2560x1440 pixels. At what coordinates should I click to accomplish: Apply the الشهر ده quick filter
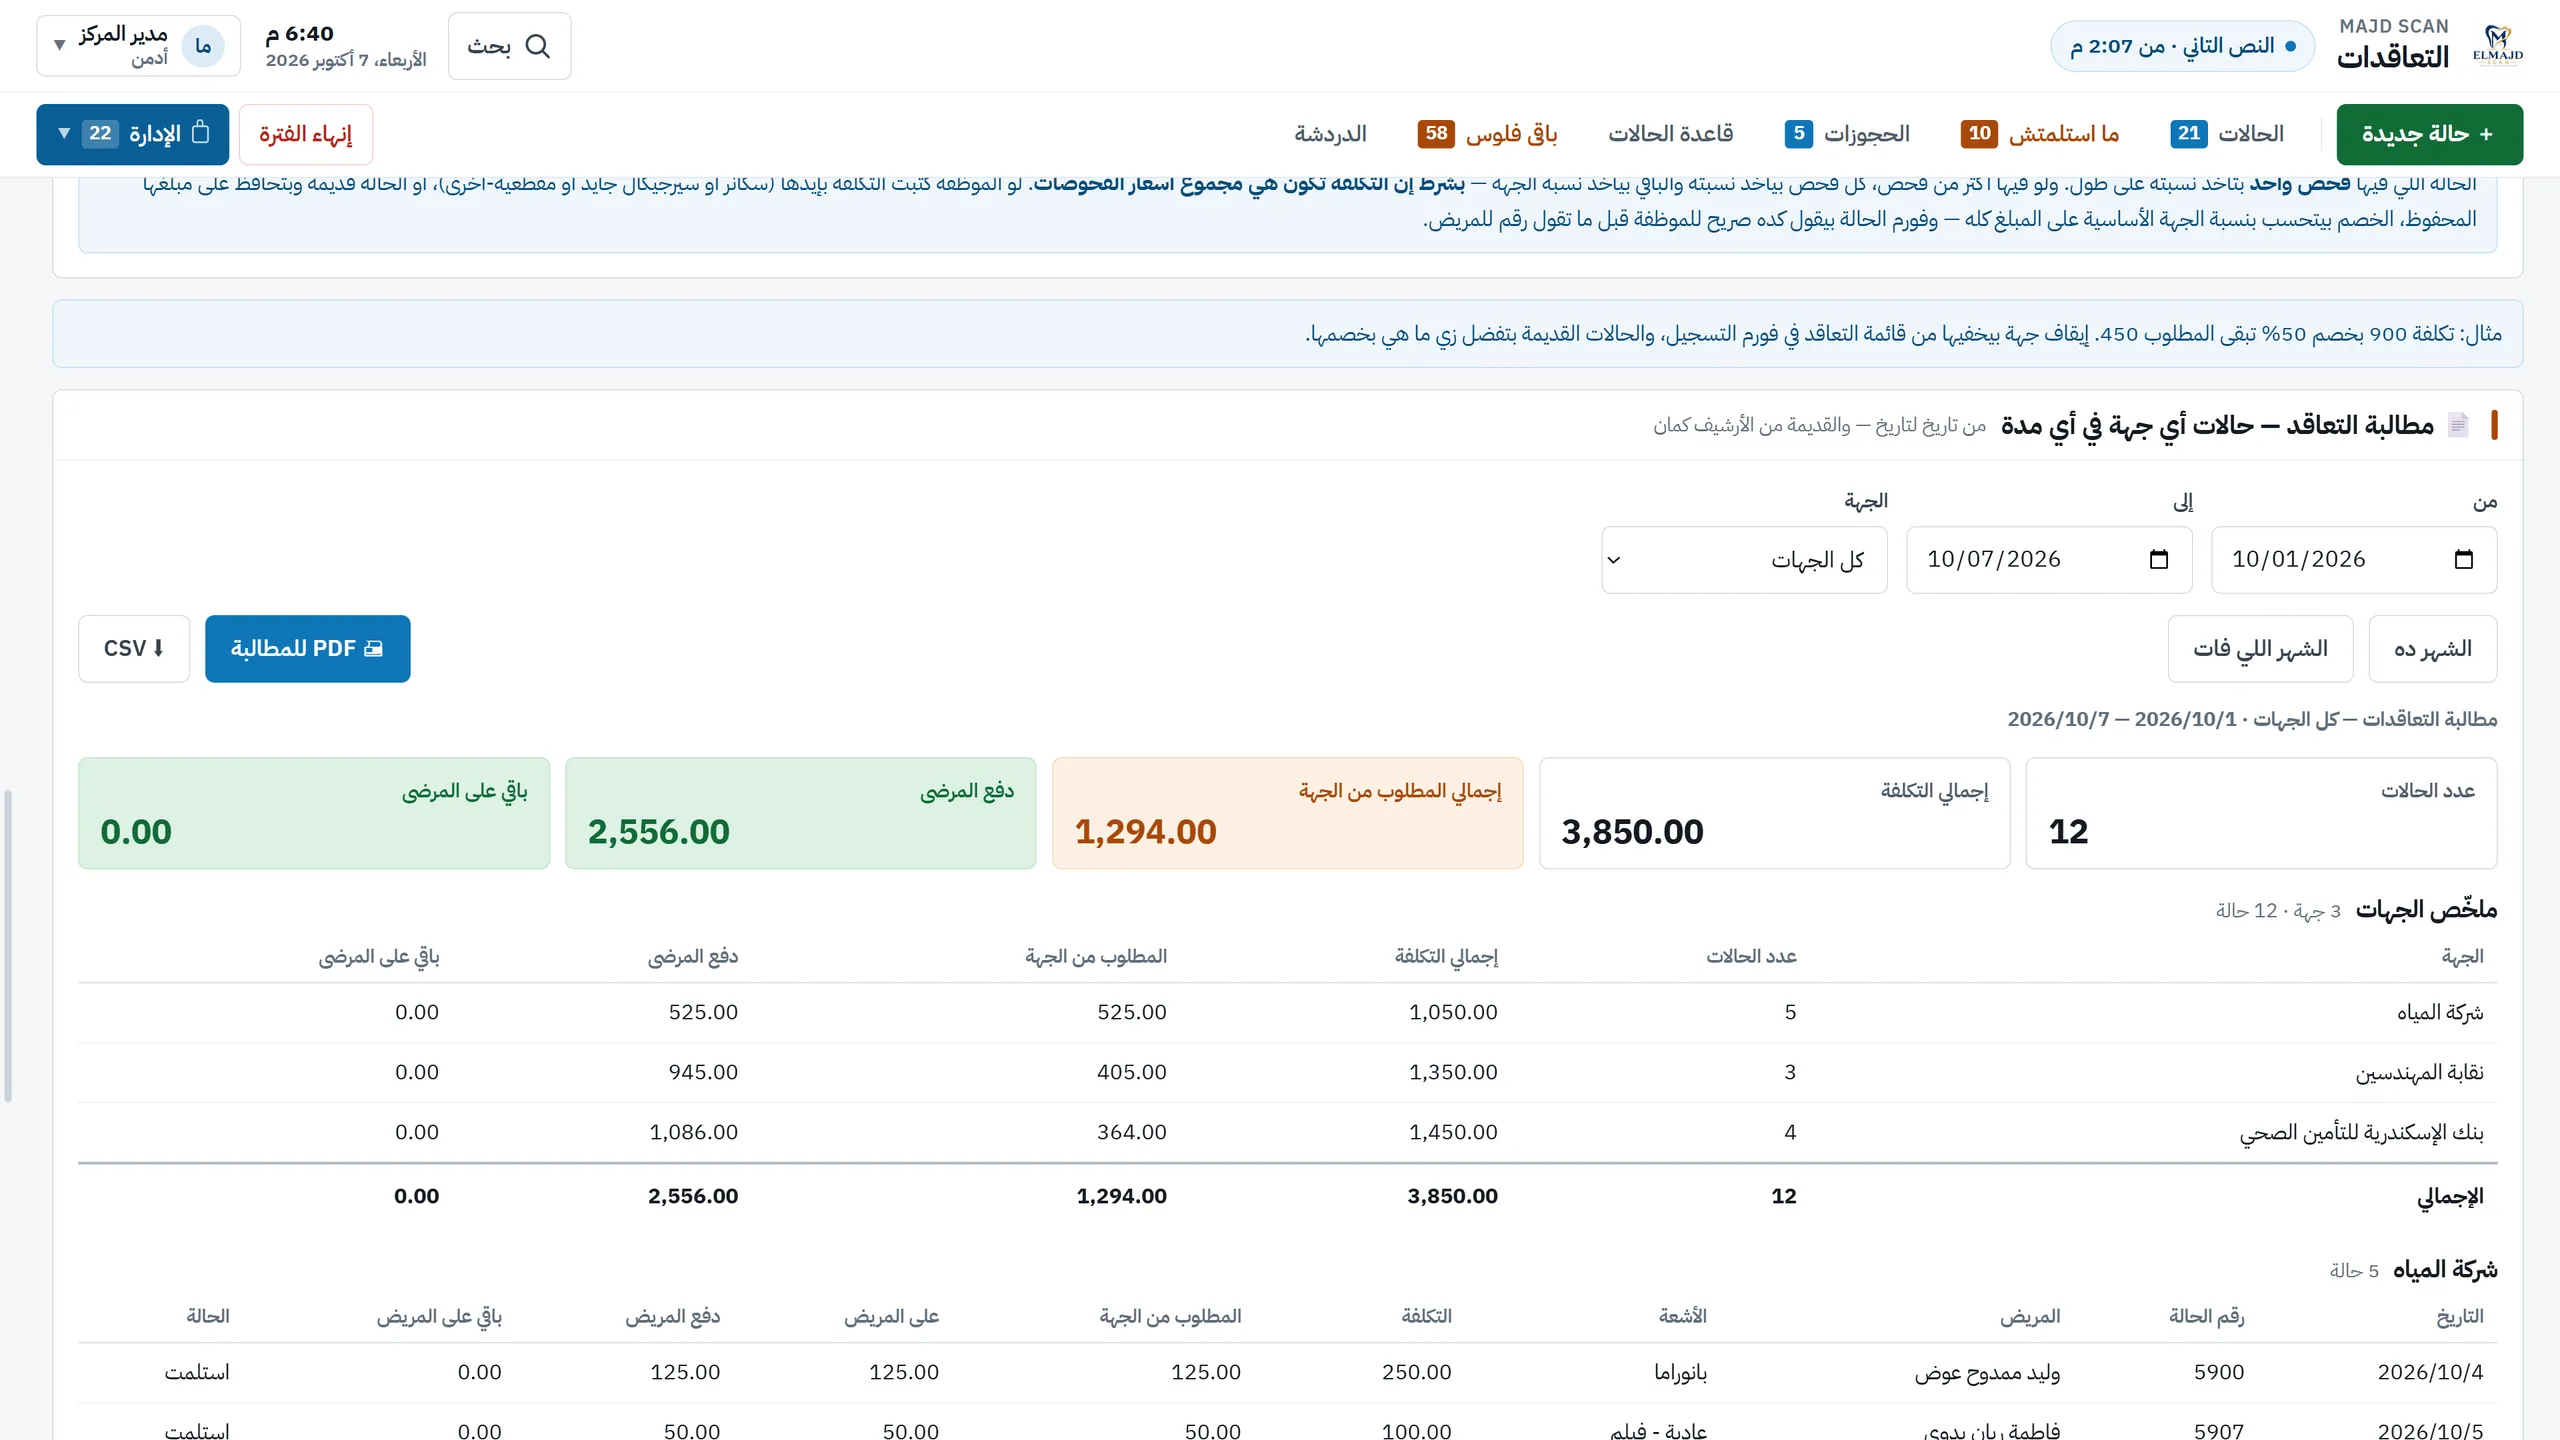[x=2432, y=649]
